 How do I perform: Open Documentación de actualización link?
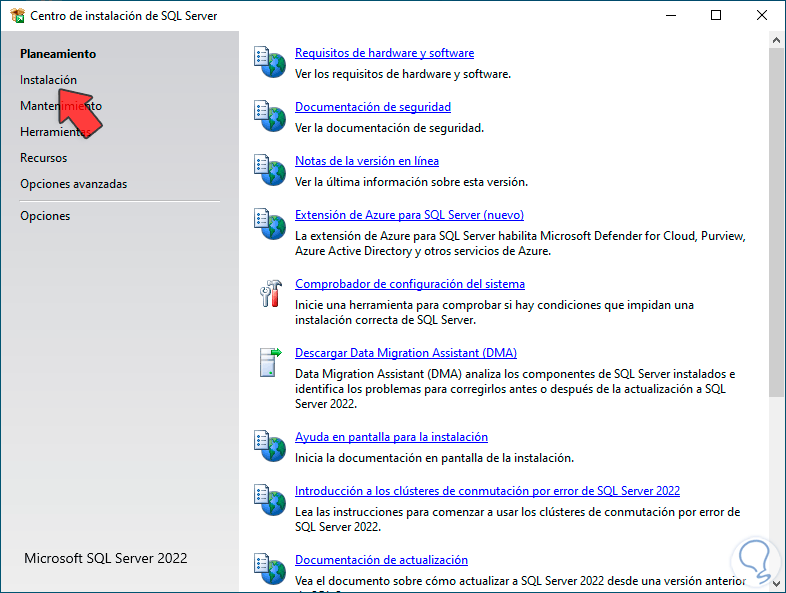381,560
